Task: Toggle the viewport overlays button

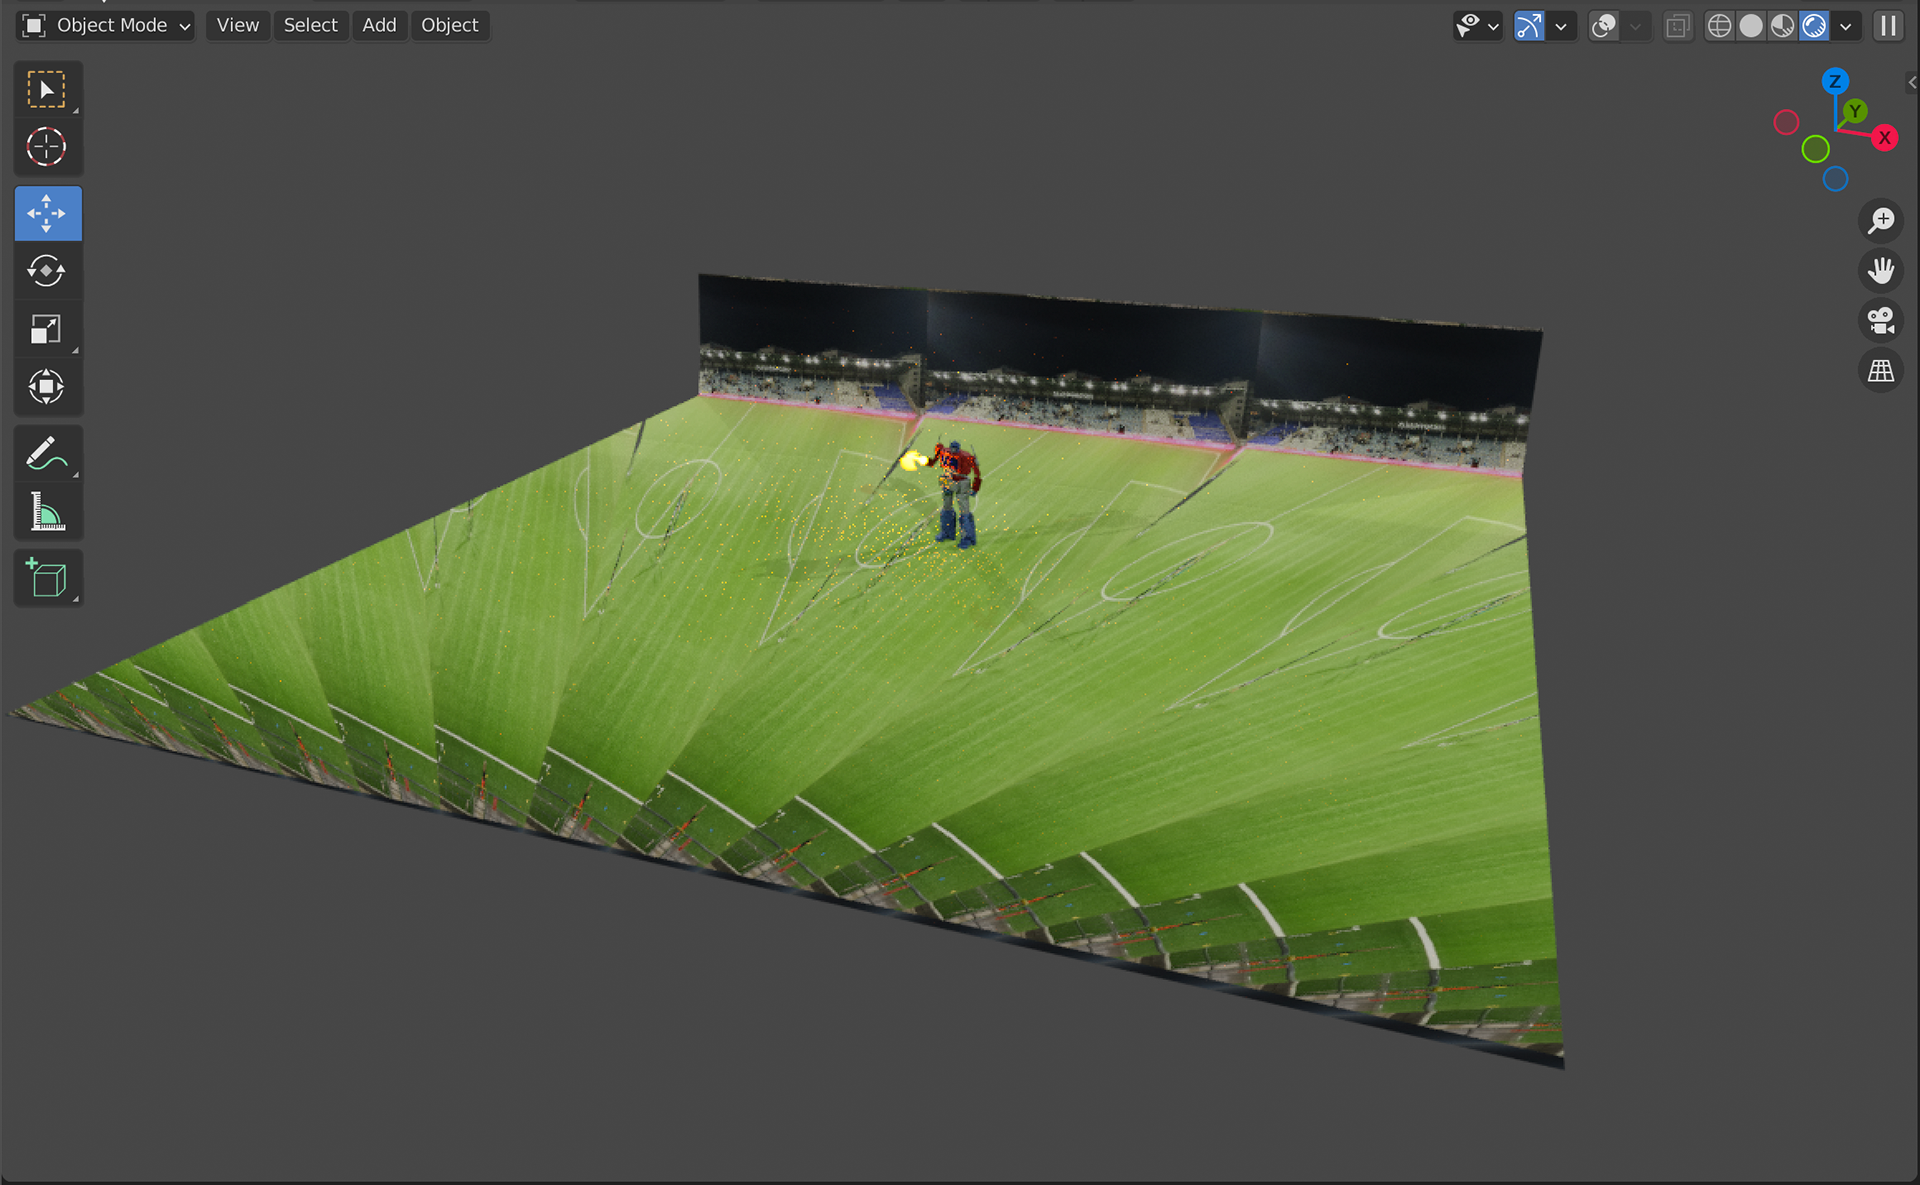Action: pyautogui.click(x=1604, y=26)
